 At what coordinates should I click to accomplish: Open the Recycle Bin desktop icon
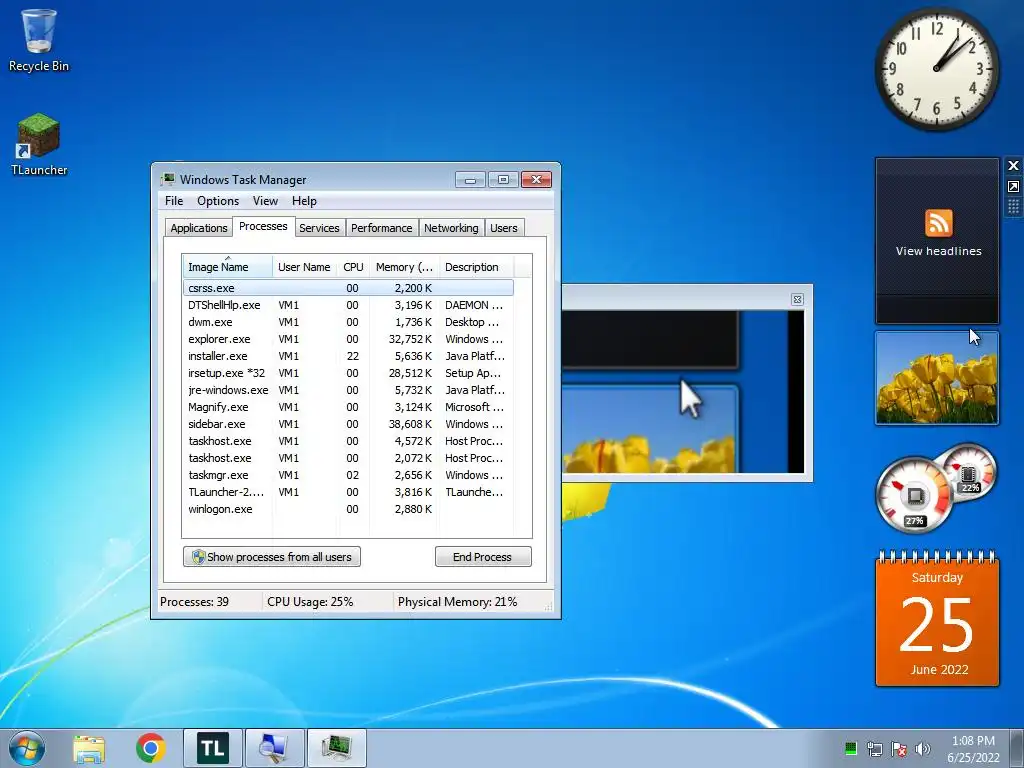point(39,40)
